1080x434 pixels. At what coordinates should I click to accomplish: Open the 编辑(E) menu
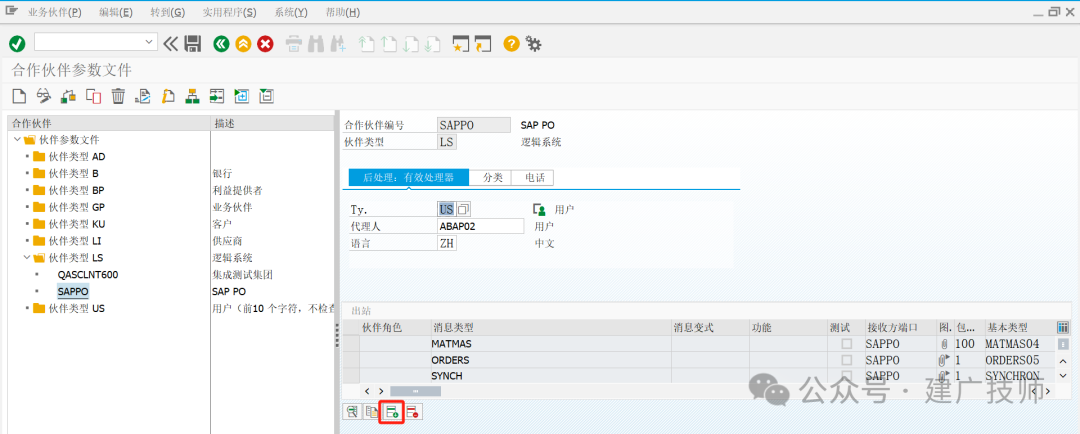pos(116,12)
